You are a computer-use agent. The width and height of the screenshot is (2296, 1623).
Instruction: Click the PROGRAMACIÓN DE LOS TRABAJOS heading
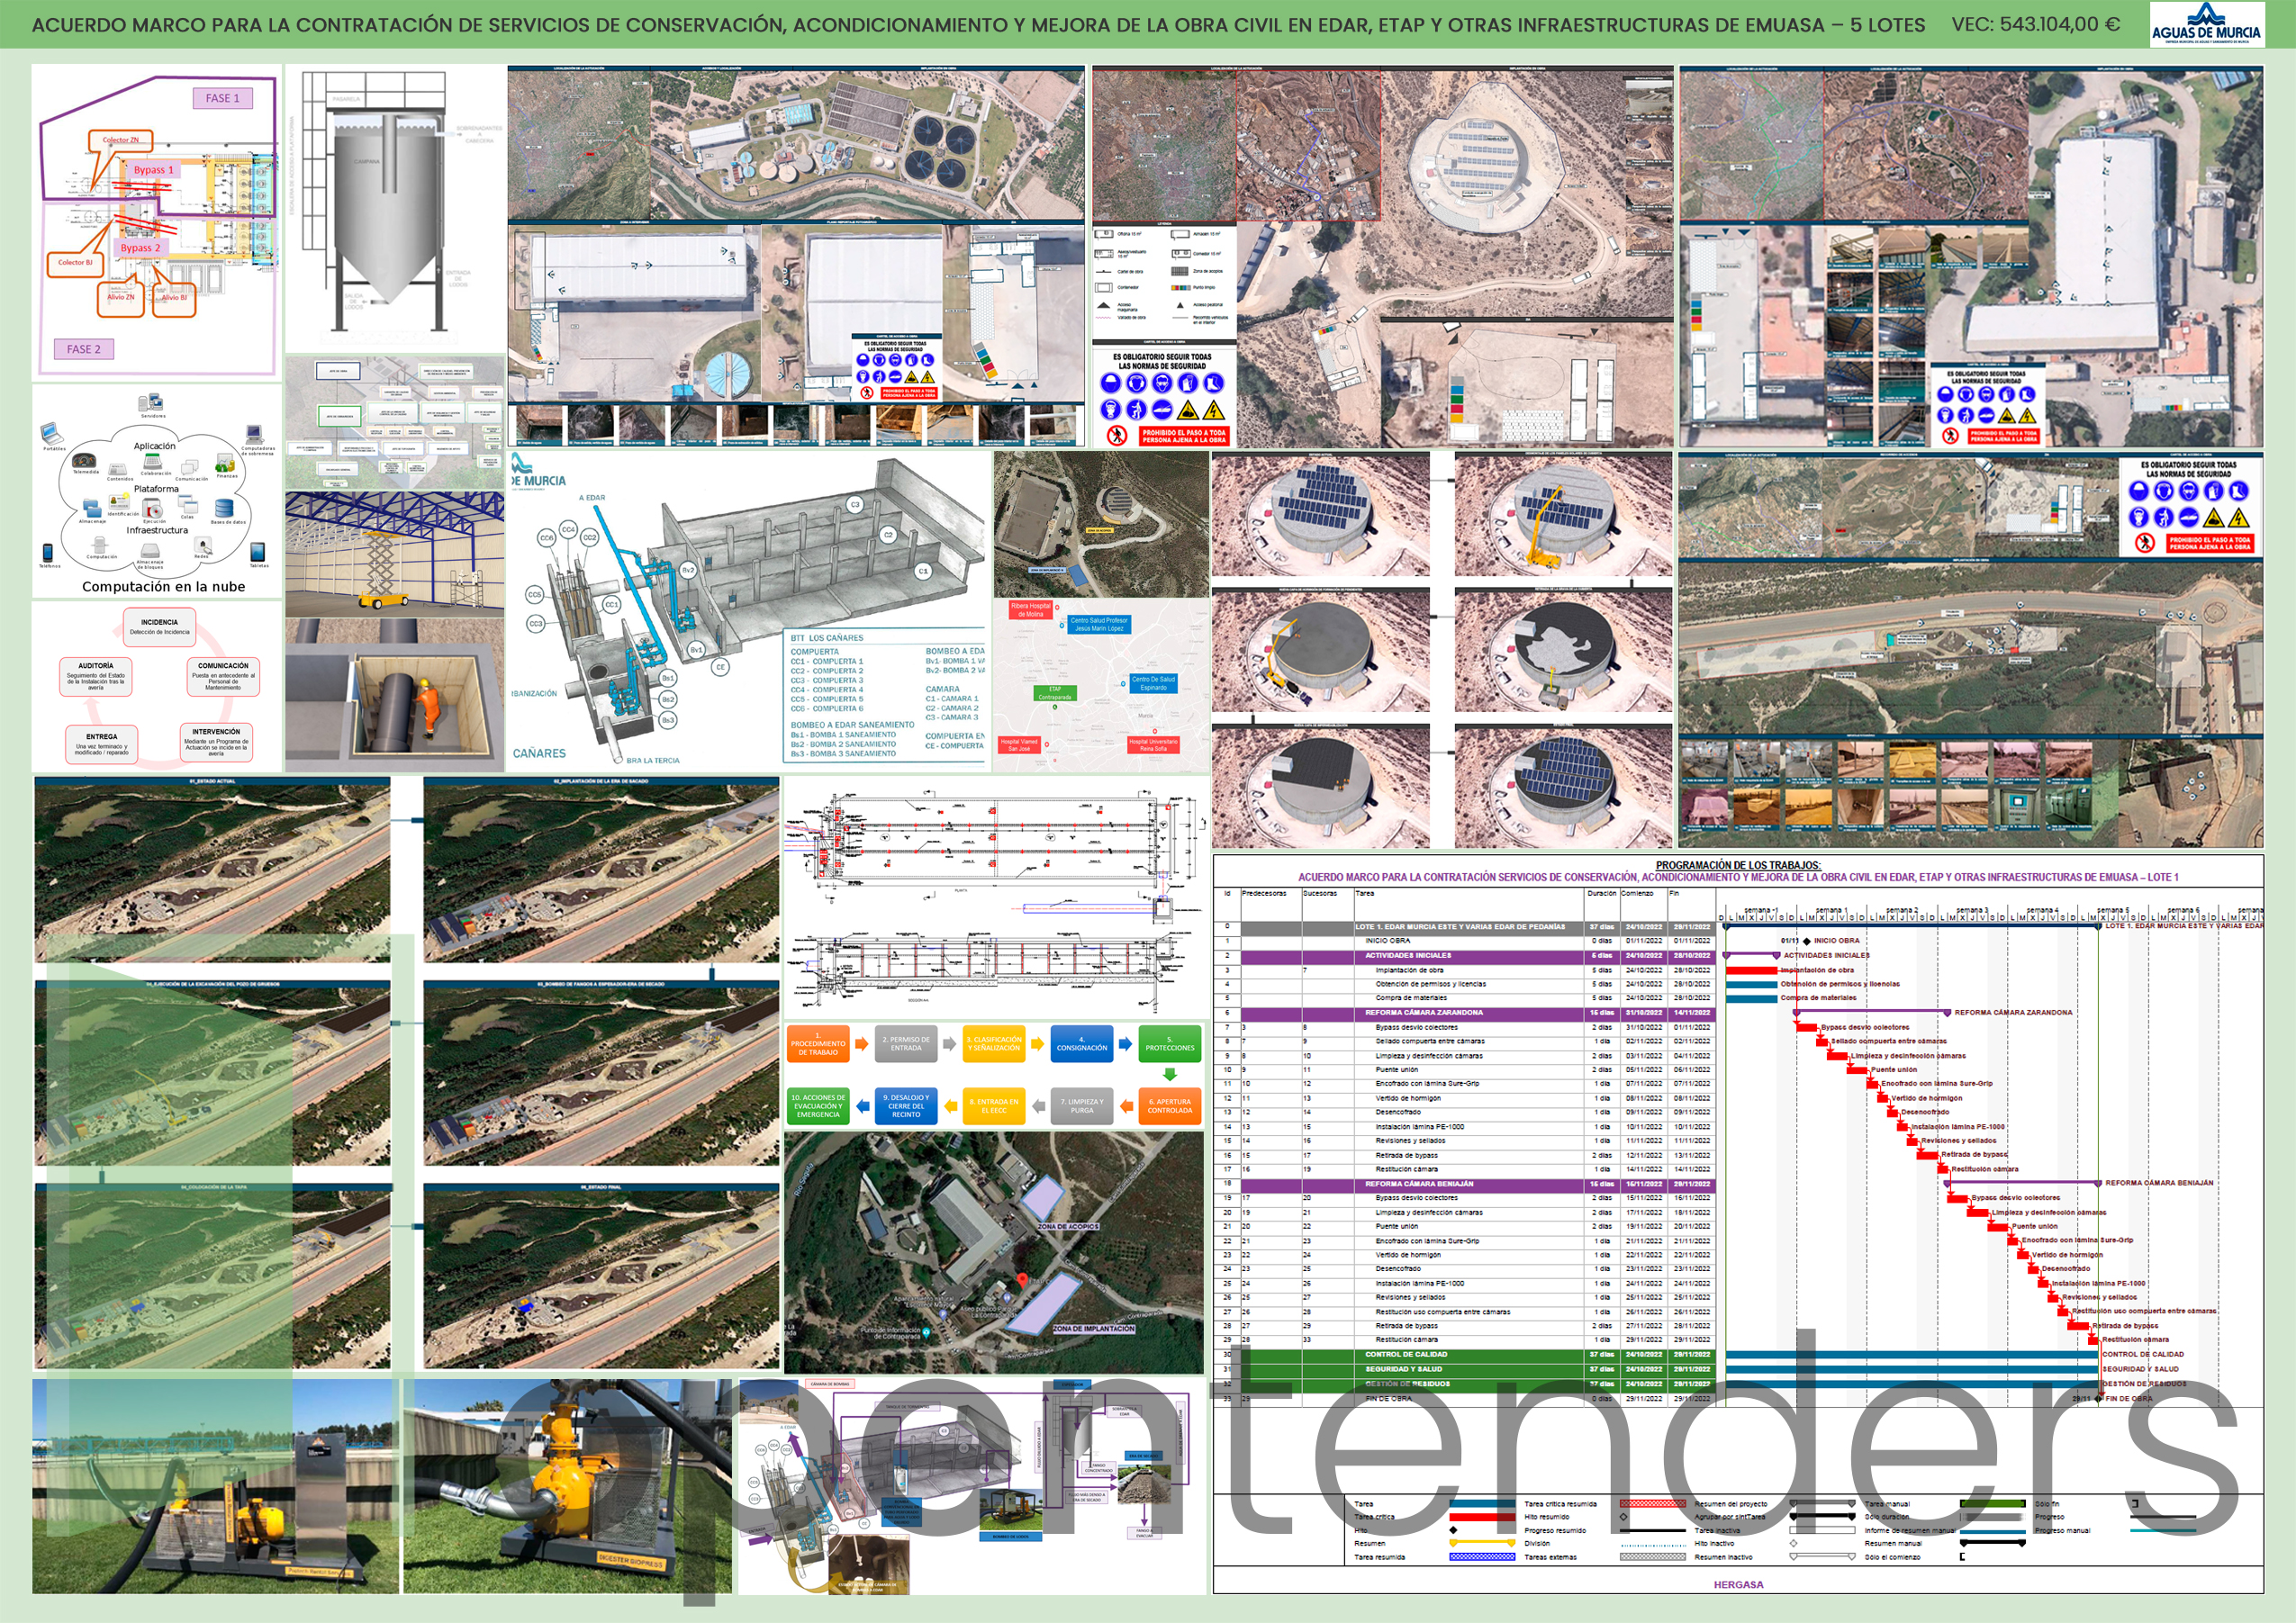1738,866
